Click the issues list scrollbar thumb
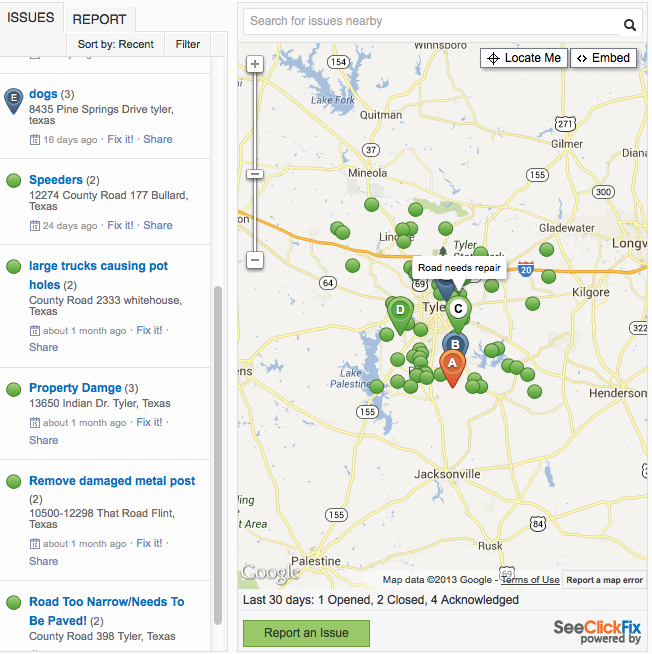The width and height of the screenshot is (652, 654). (x=218, y=455)
